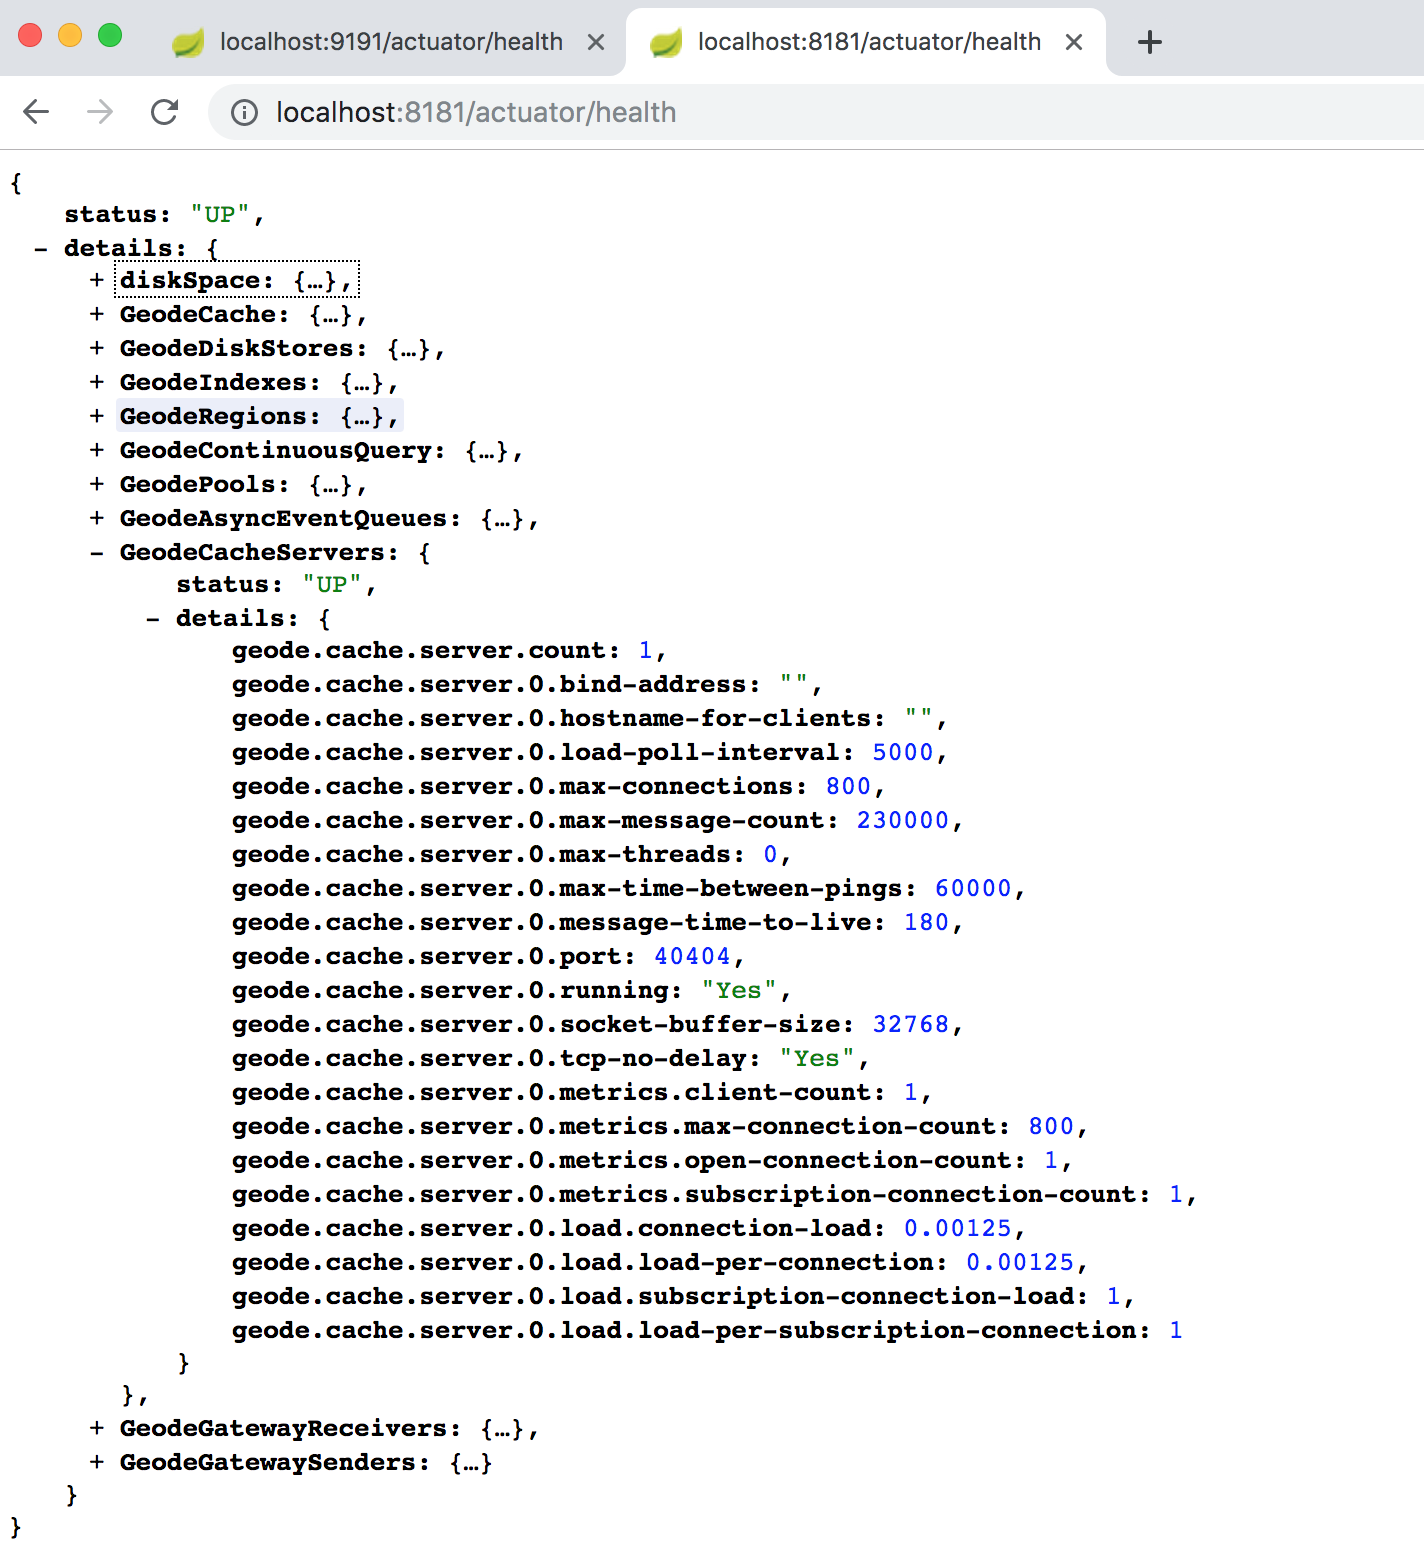Image resolution: width=1424 pixels, height=1560 pixels.
Task: Click the top-level status "UP" value
Action: tap(220, 215)
